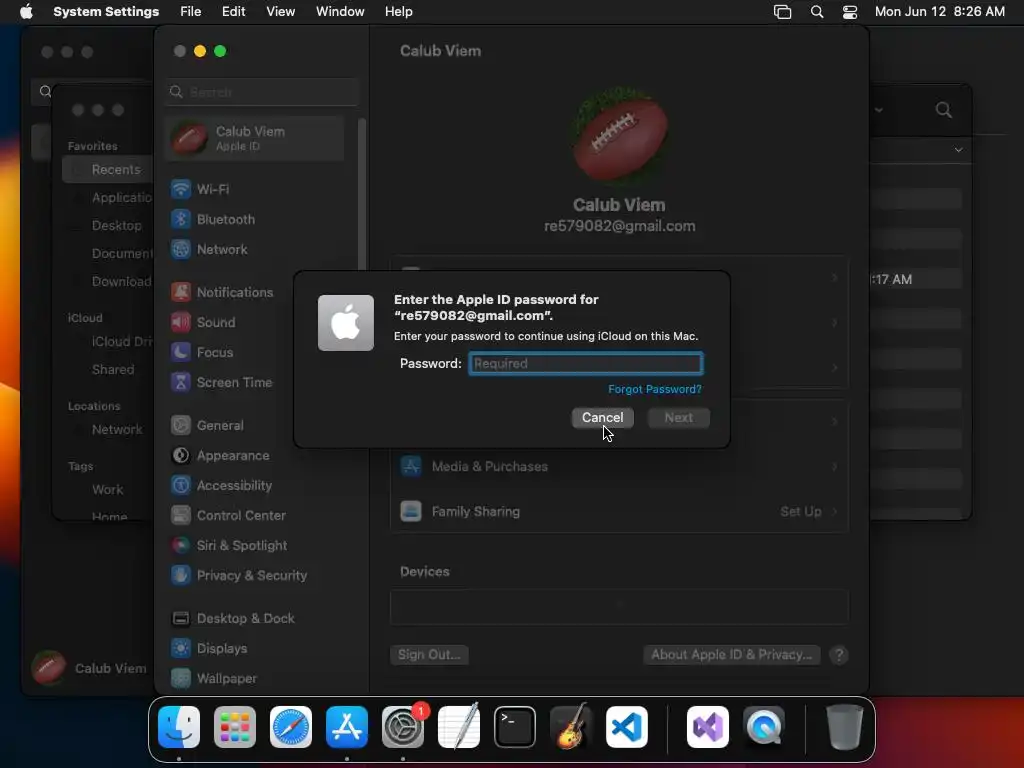Focus the Password input field
This screenshot has width=1024, height=768.
(x=586, y=363)
